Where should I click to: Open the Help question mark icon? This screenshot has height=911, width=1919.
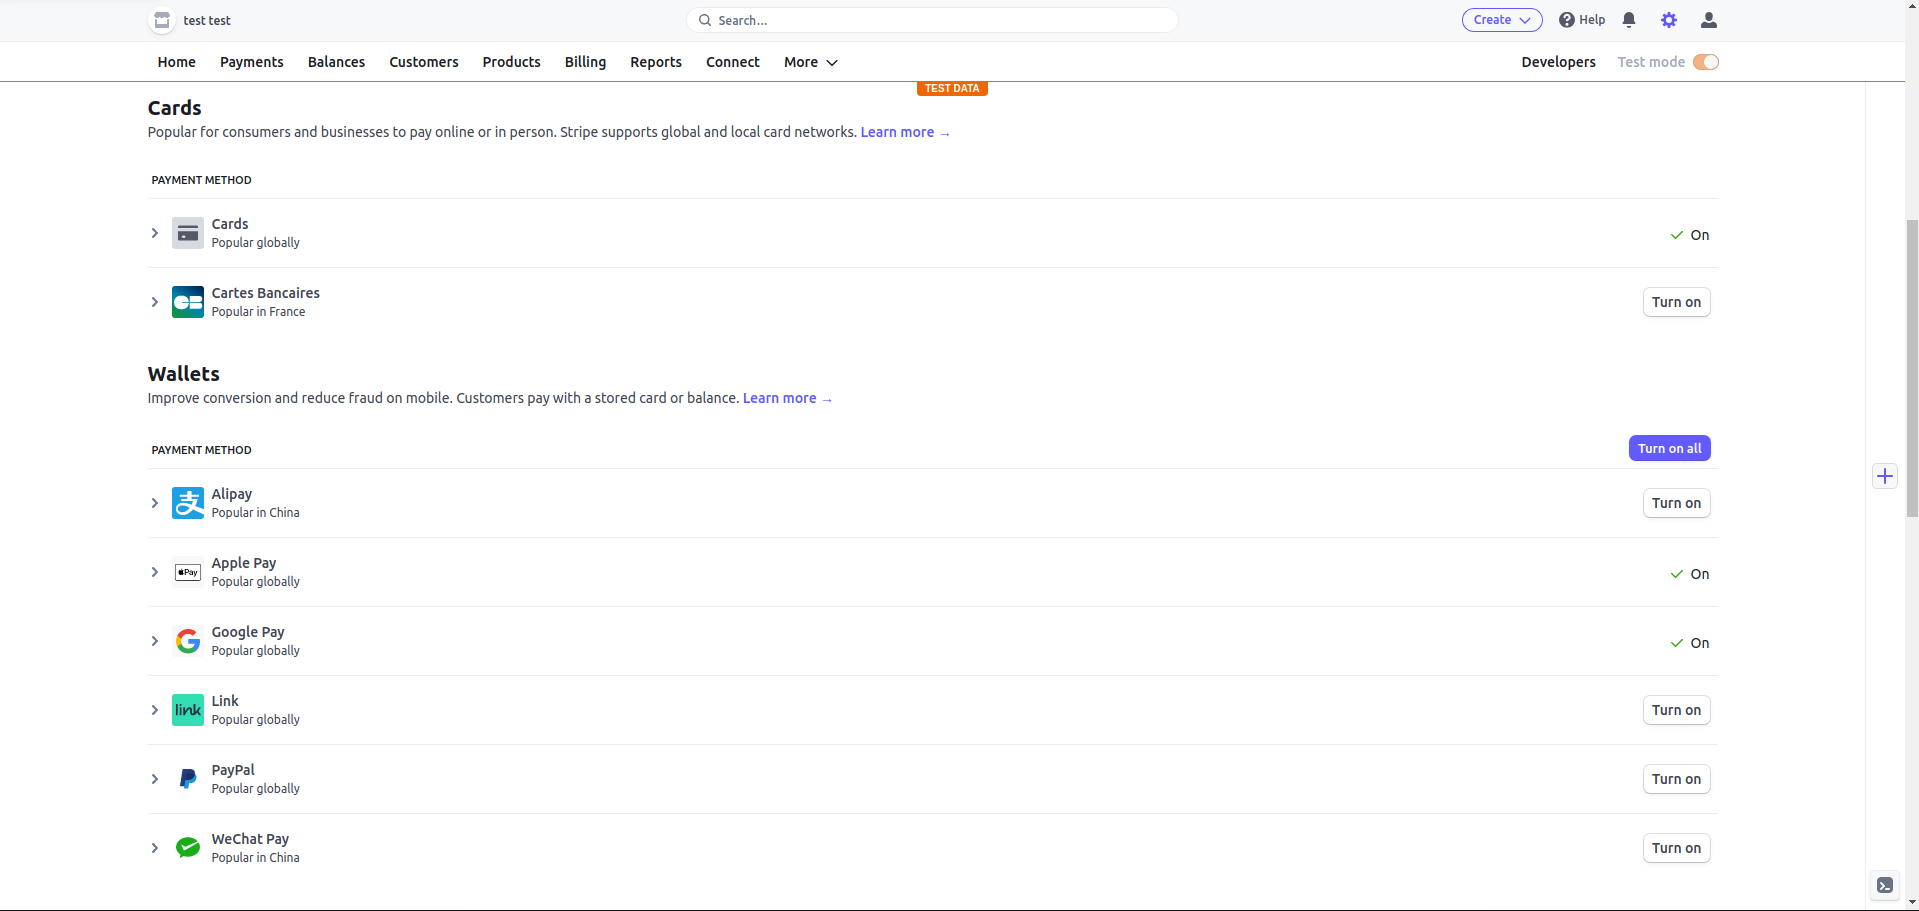(1566, 20)
